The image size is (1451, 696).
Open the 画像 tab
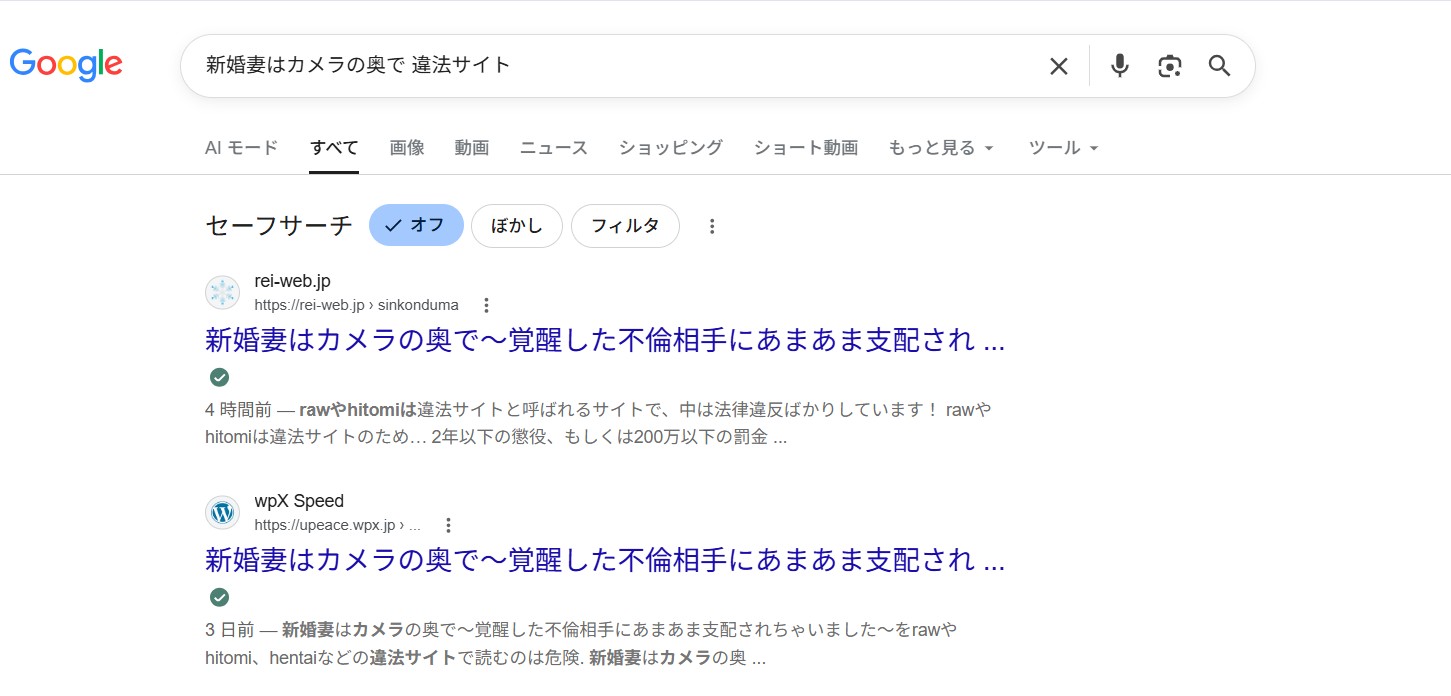click(407, 147)
